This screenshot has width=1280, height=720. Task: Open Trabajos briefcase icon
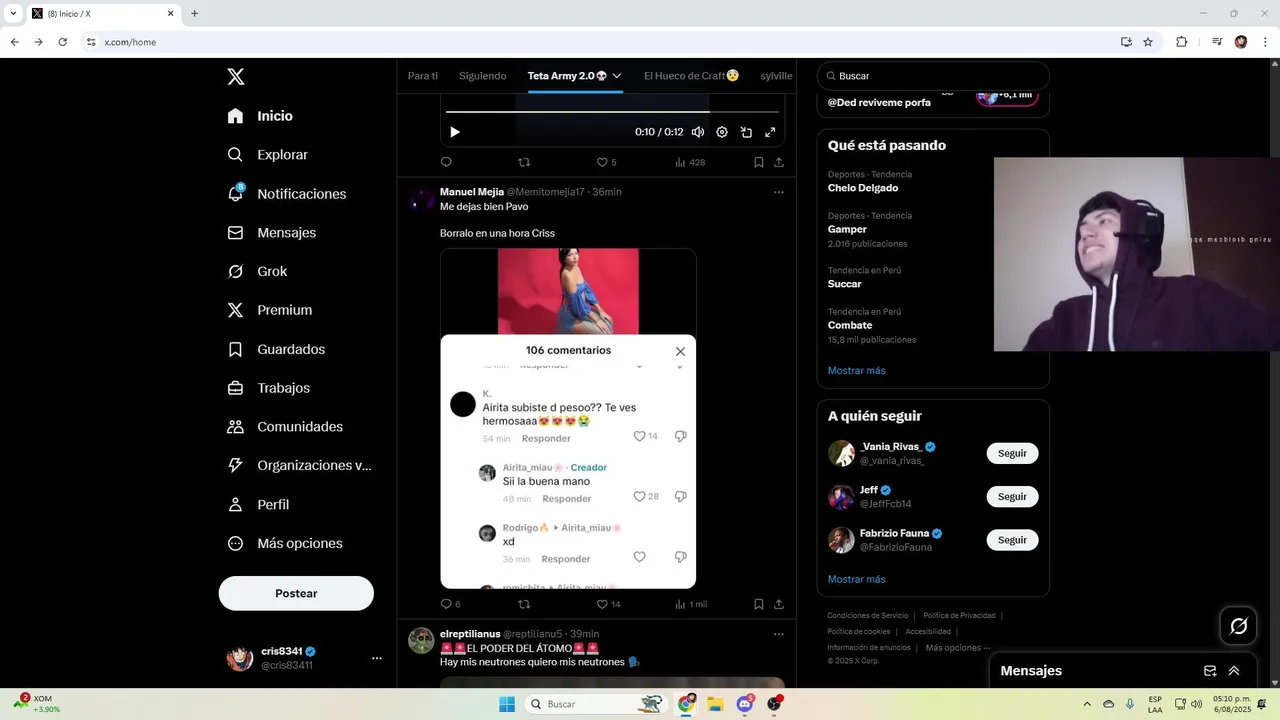click(x=235, y=388)
